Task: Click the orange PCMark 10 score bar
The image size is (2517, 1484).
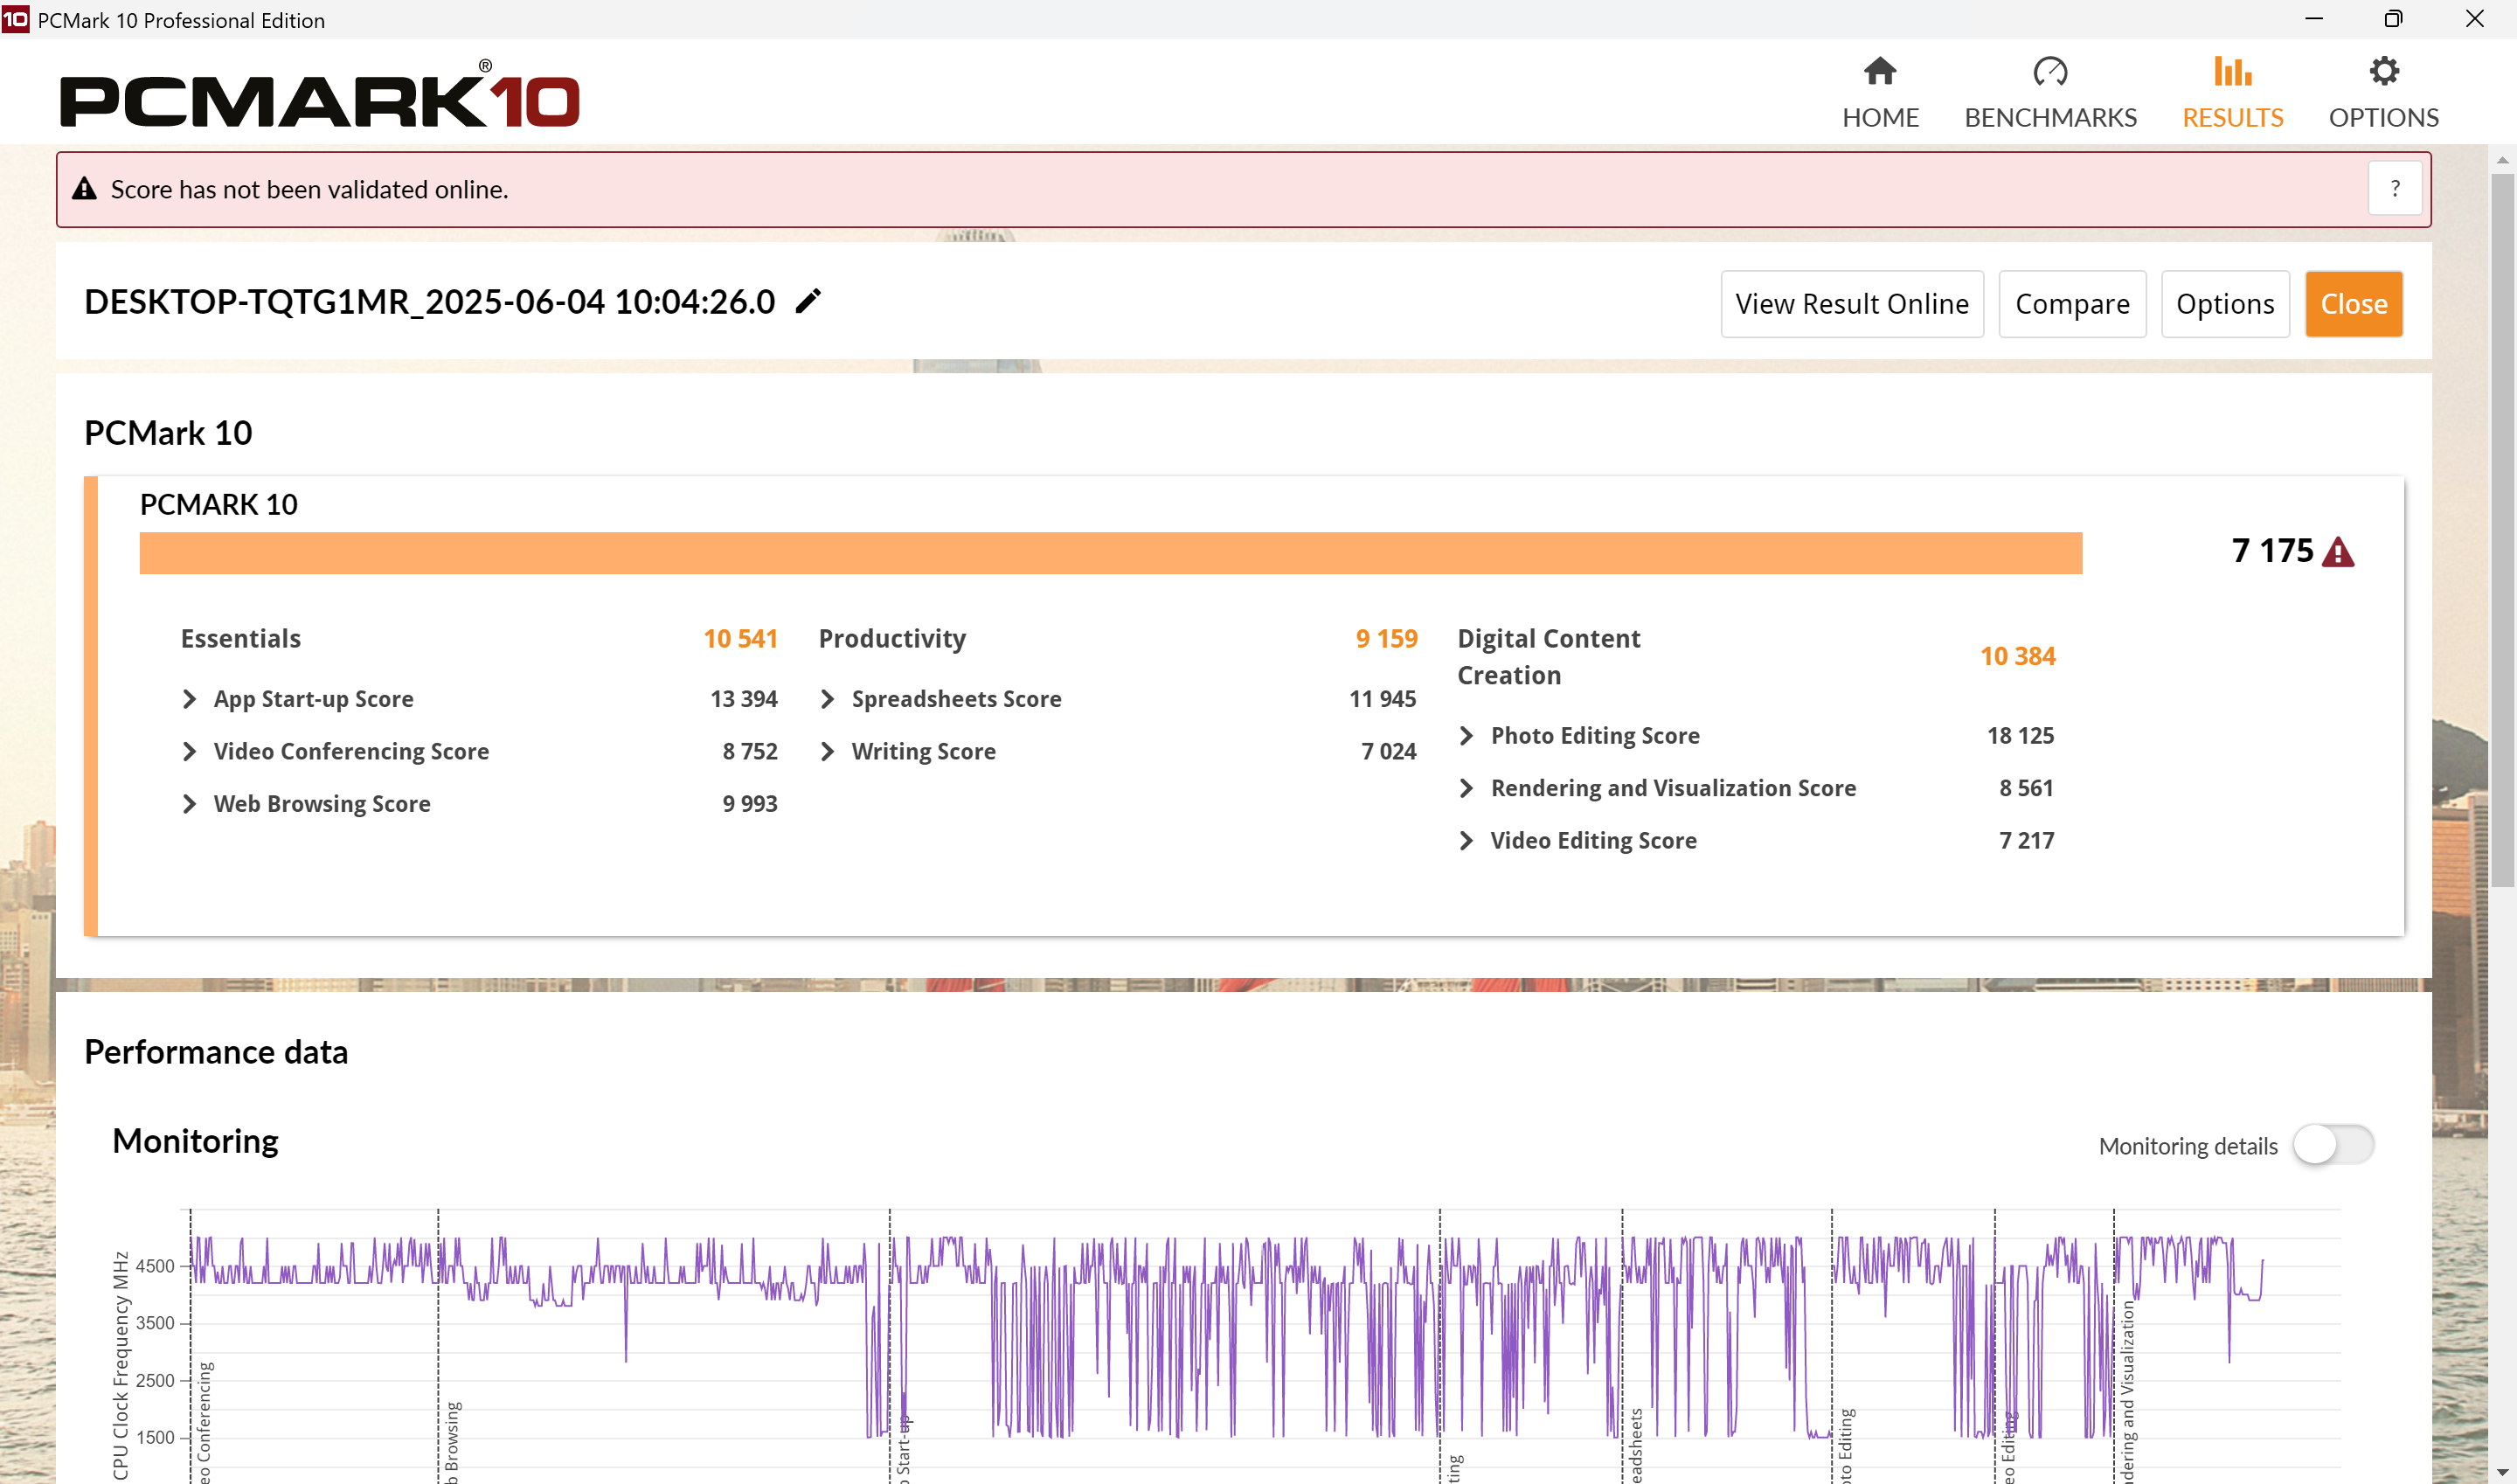Action: 1110,553
